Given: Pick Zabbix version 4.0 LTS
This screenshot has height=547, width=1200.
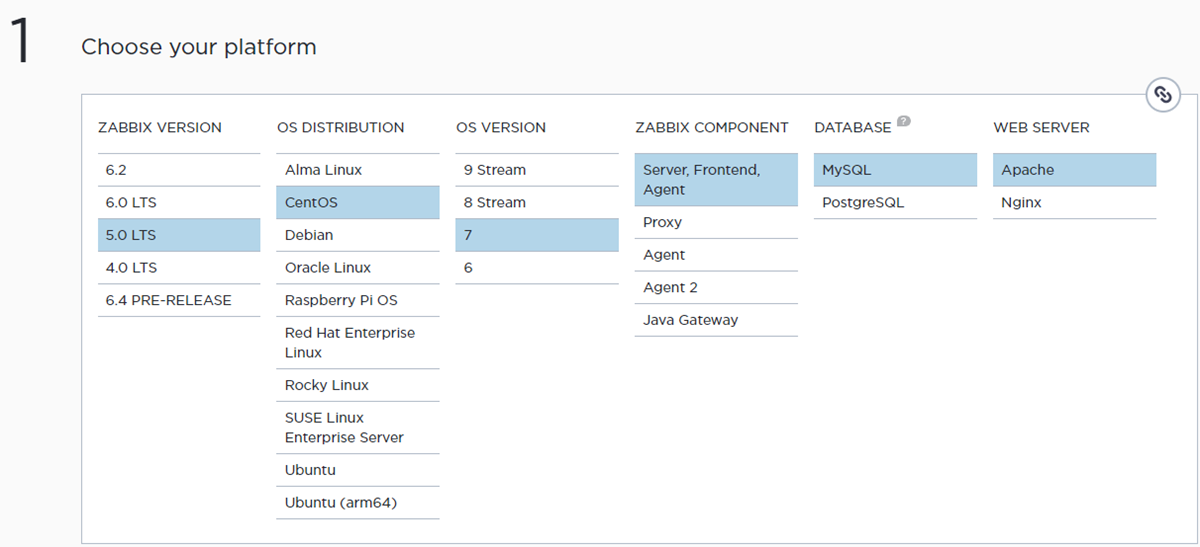Looking at the screenshot, I should 179,268.
